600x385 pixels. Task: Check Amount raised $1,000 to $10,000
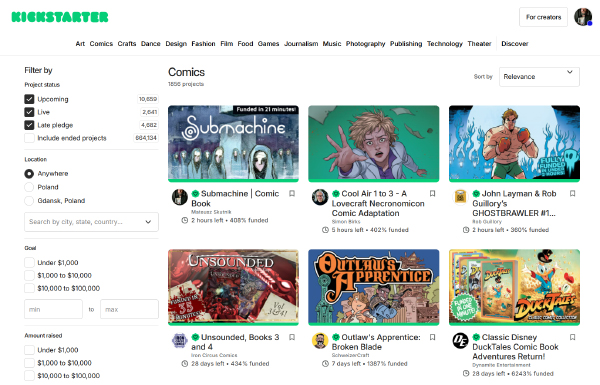[x=29, y=363]
